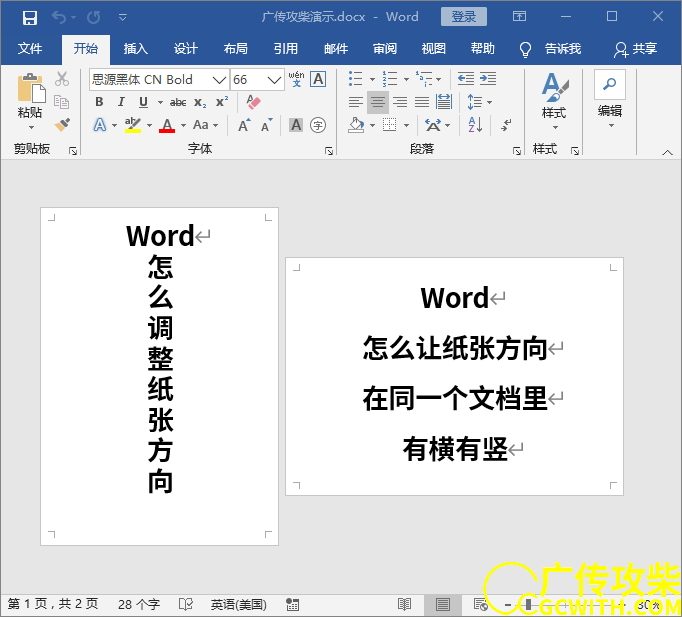Toggle show paragraph marks
682x617 pixels.
pyautogui.click(x=506, y=125)
